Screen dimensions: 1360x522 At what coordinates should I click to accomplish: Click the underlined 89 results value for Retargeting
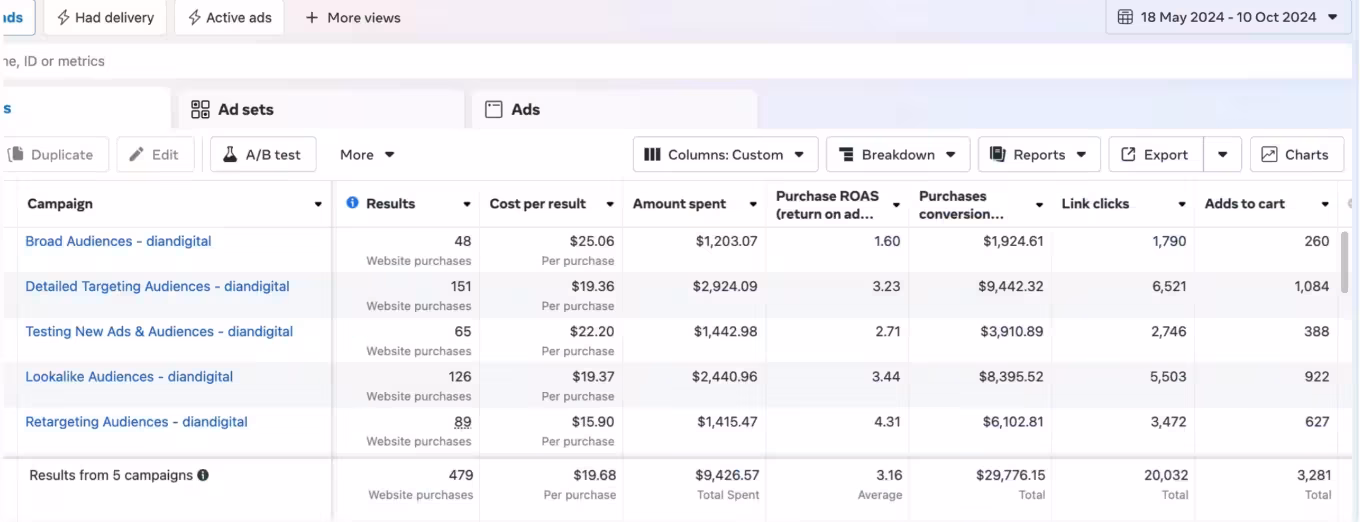[x=462, y=422]
